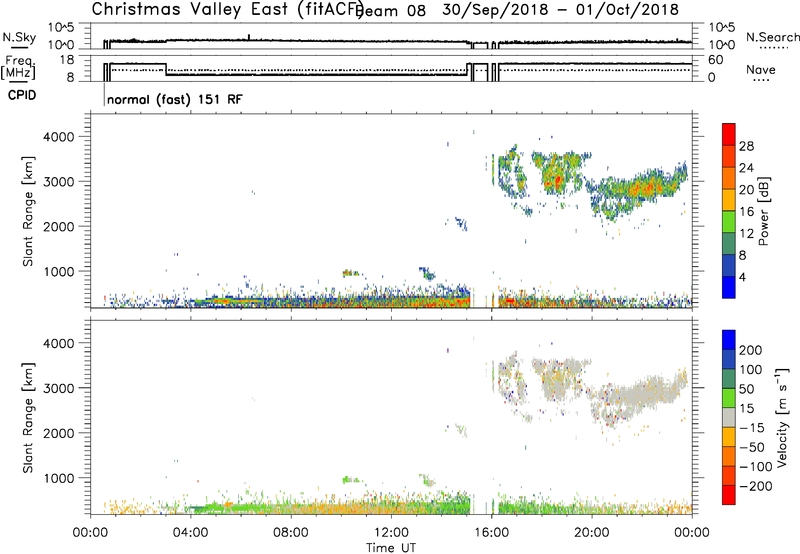Click the 'Nave' label

(760, 69)
